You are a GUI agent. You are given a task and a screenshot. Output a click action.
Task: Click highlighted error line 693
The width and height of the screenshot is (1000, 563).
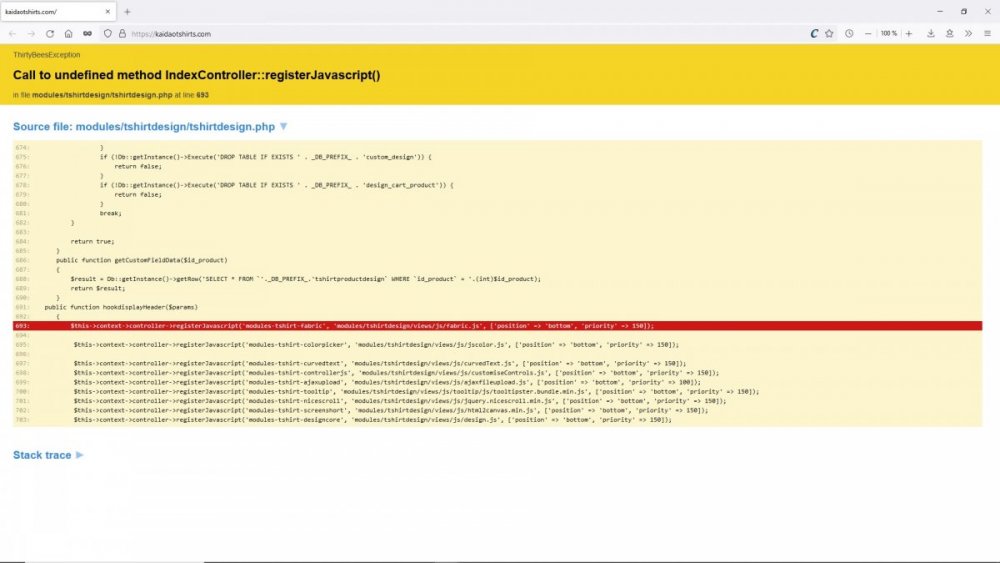[497, 326]
